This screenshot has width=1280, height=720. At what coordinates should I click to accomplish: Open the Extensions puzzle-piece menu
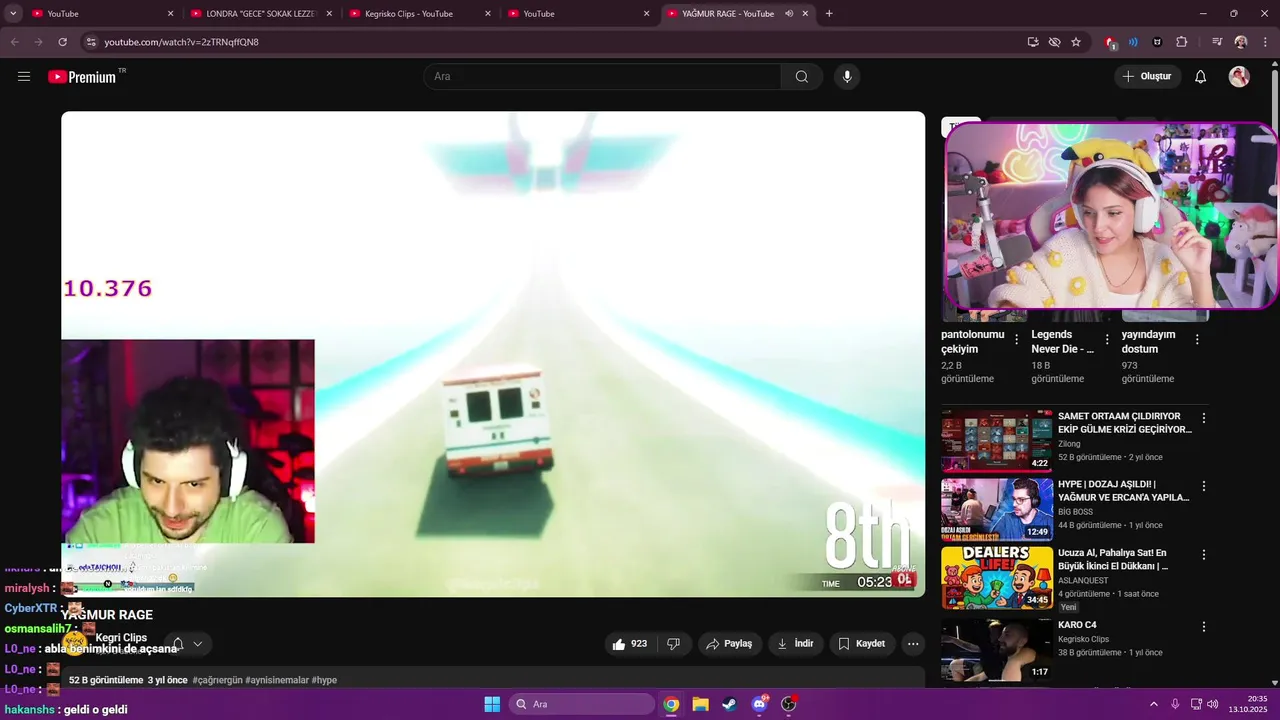pyautogui.click(x=1181, y=42)
